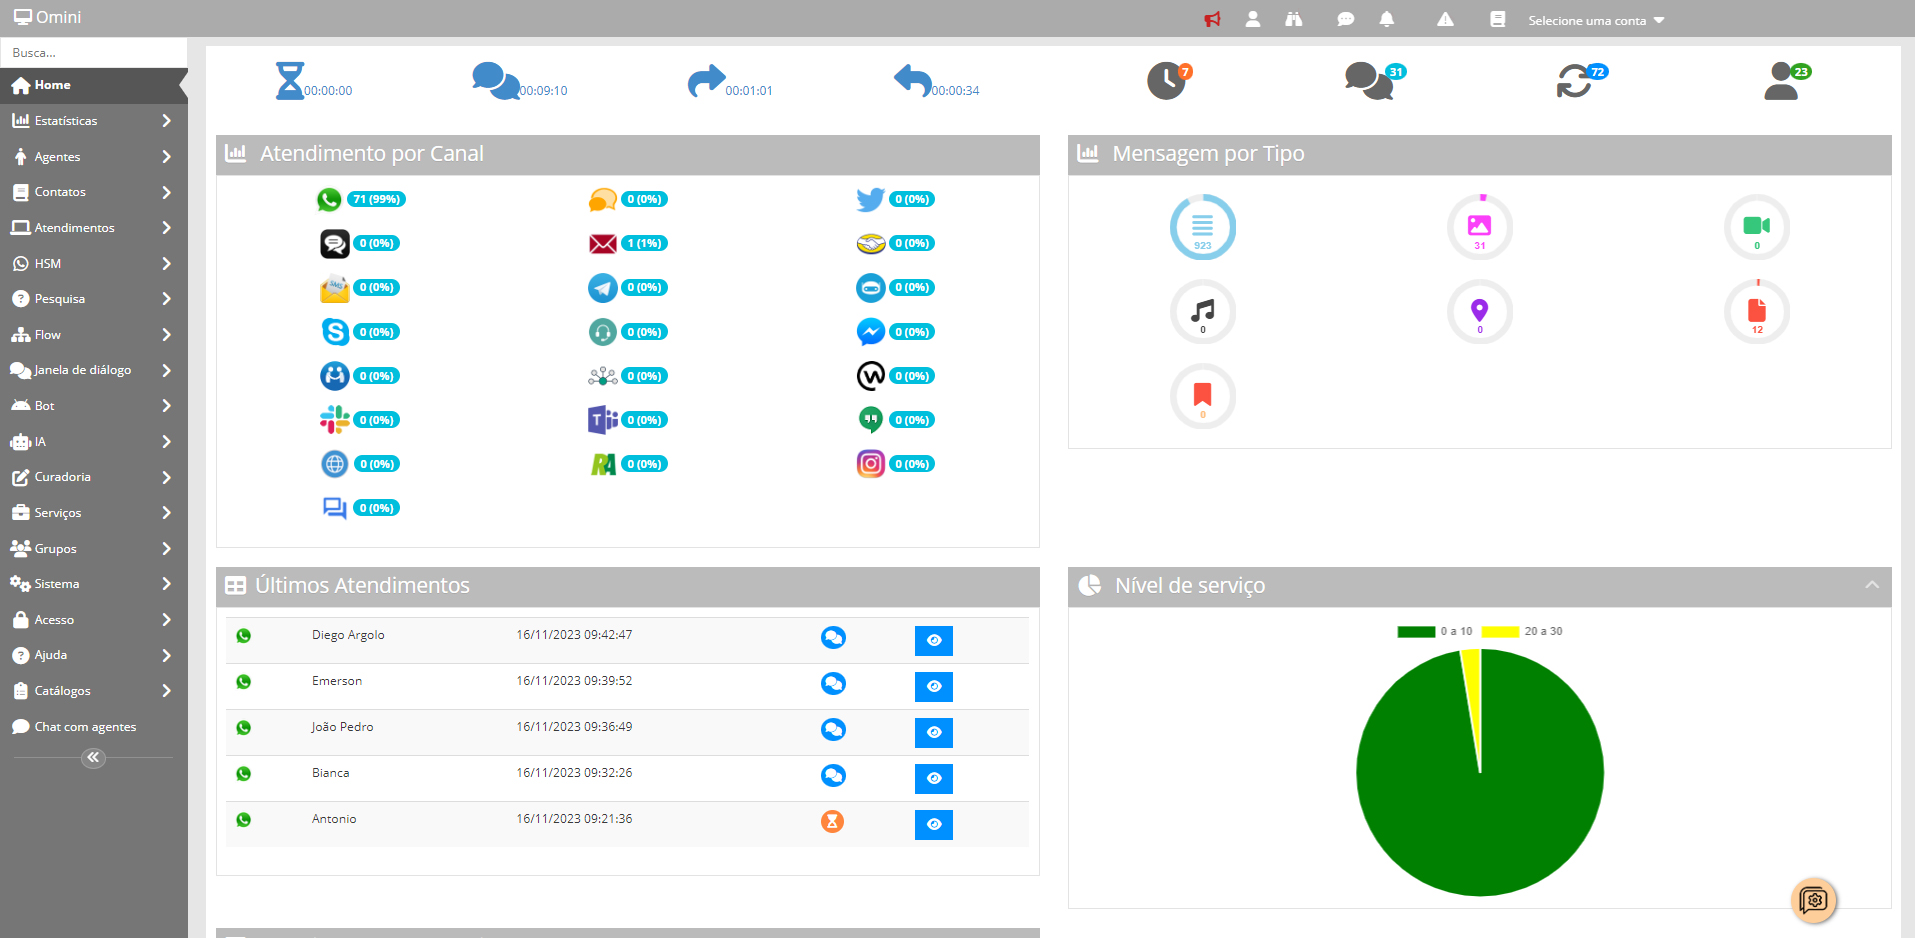Open the notifications bell icon

[1386, 19]
